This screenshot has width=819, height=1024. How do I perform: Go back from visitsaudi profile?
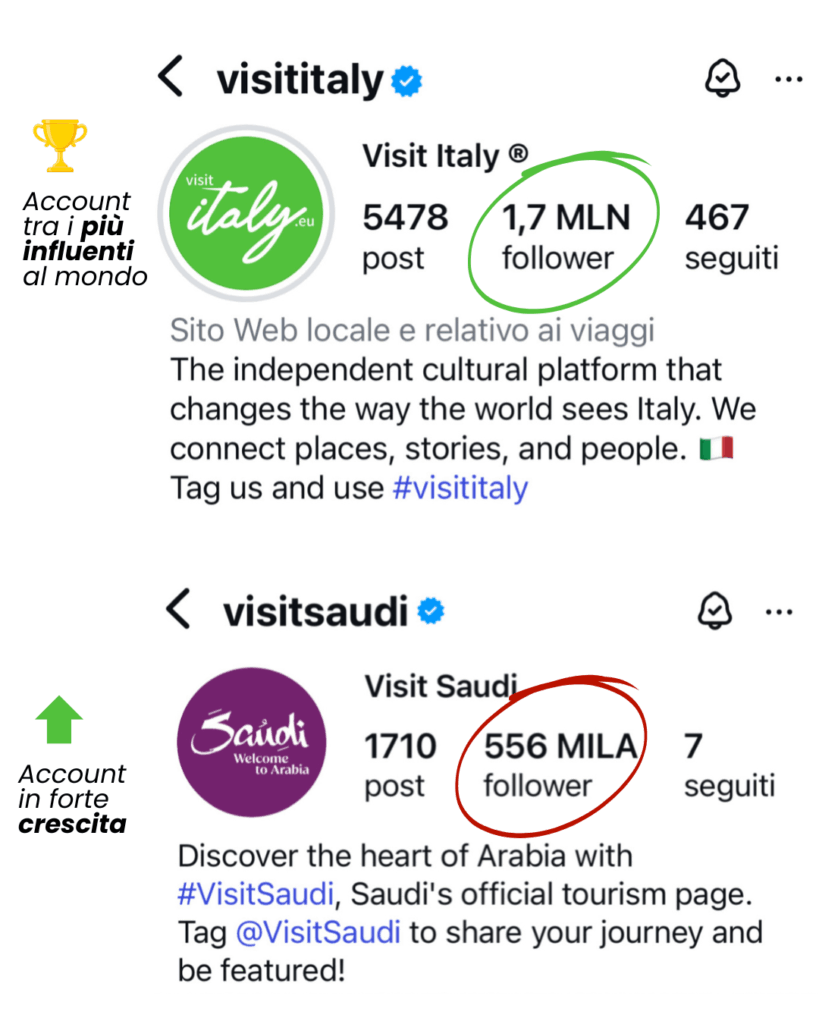178,609
